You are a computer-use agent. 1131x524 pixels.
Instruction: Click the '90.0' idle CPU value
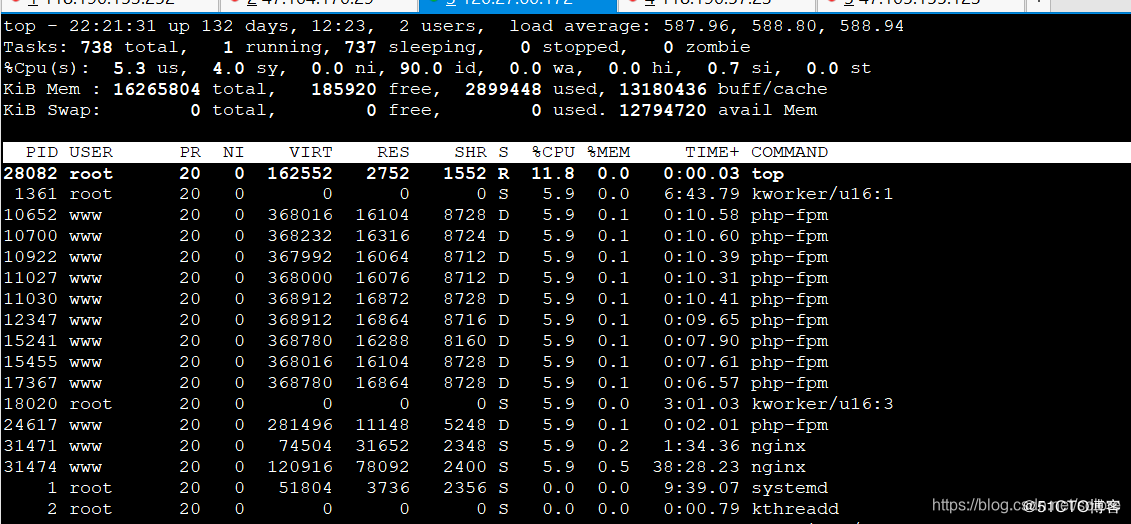[421, 68]
